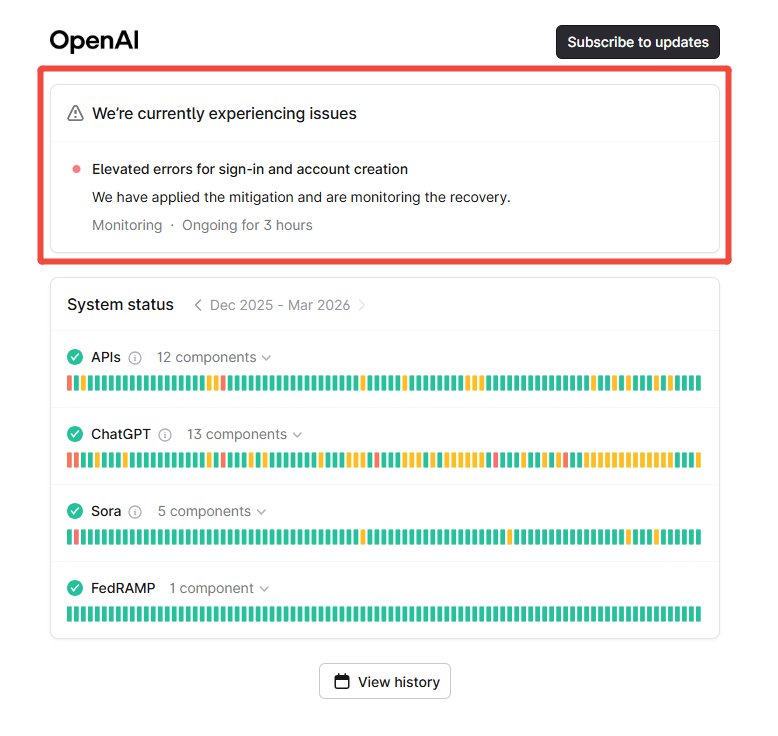This screenshot has width=778, height=736.
Task: Click the OpenAI logo
Action: pyautogui.click(x=94, y=41)
